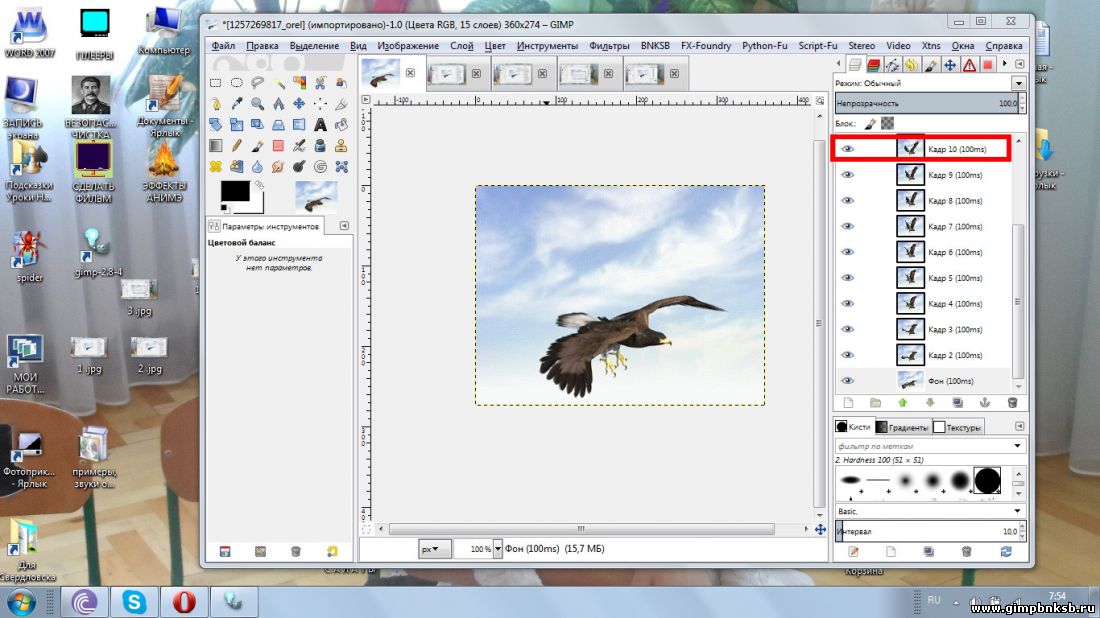Pick the Pencil tool

coord(236,146)
